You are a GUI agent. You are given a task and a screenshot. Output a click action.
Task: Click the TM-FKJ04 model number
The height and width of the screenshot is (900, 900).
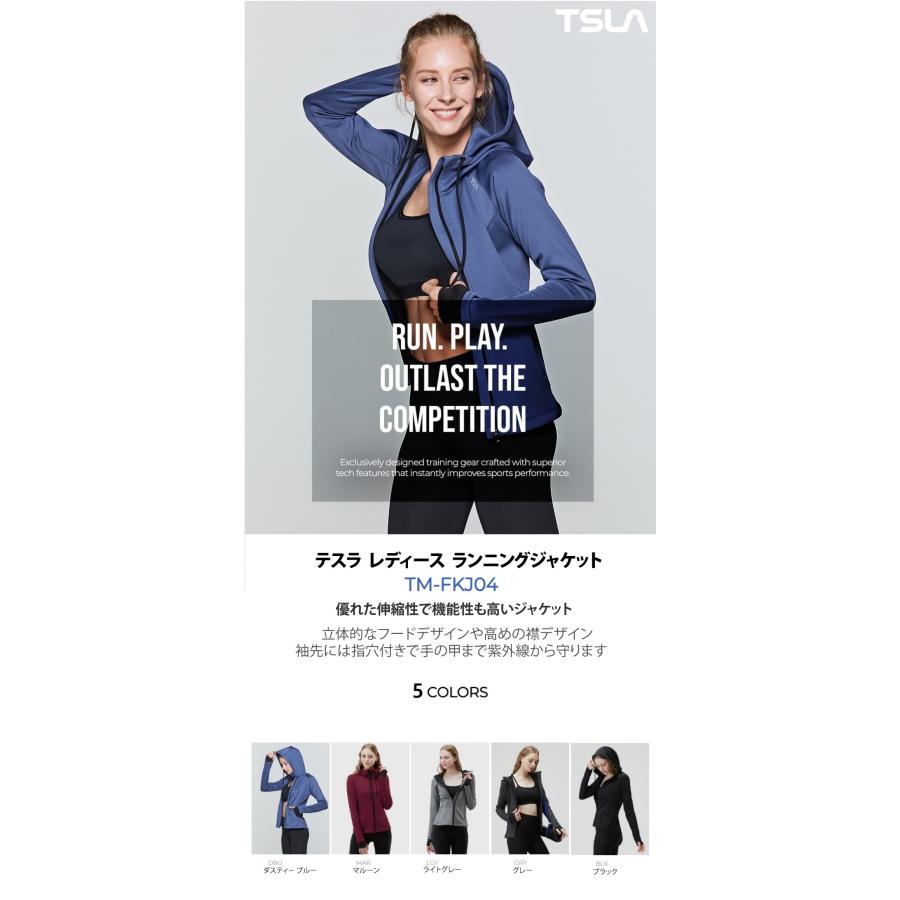[x=451, y=584]
